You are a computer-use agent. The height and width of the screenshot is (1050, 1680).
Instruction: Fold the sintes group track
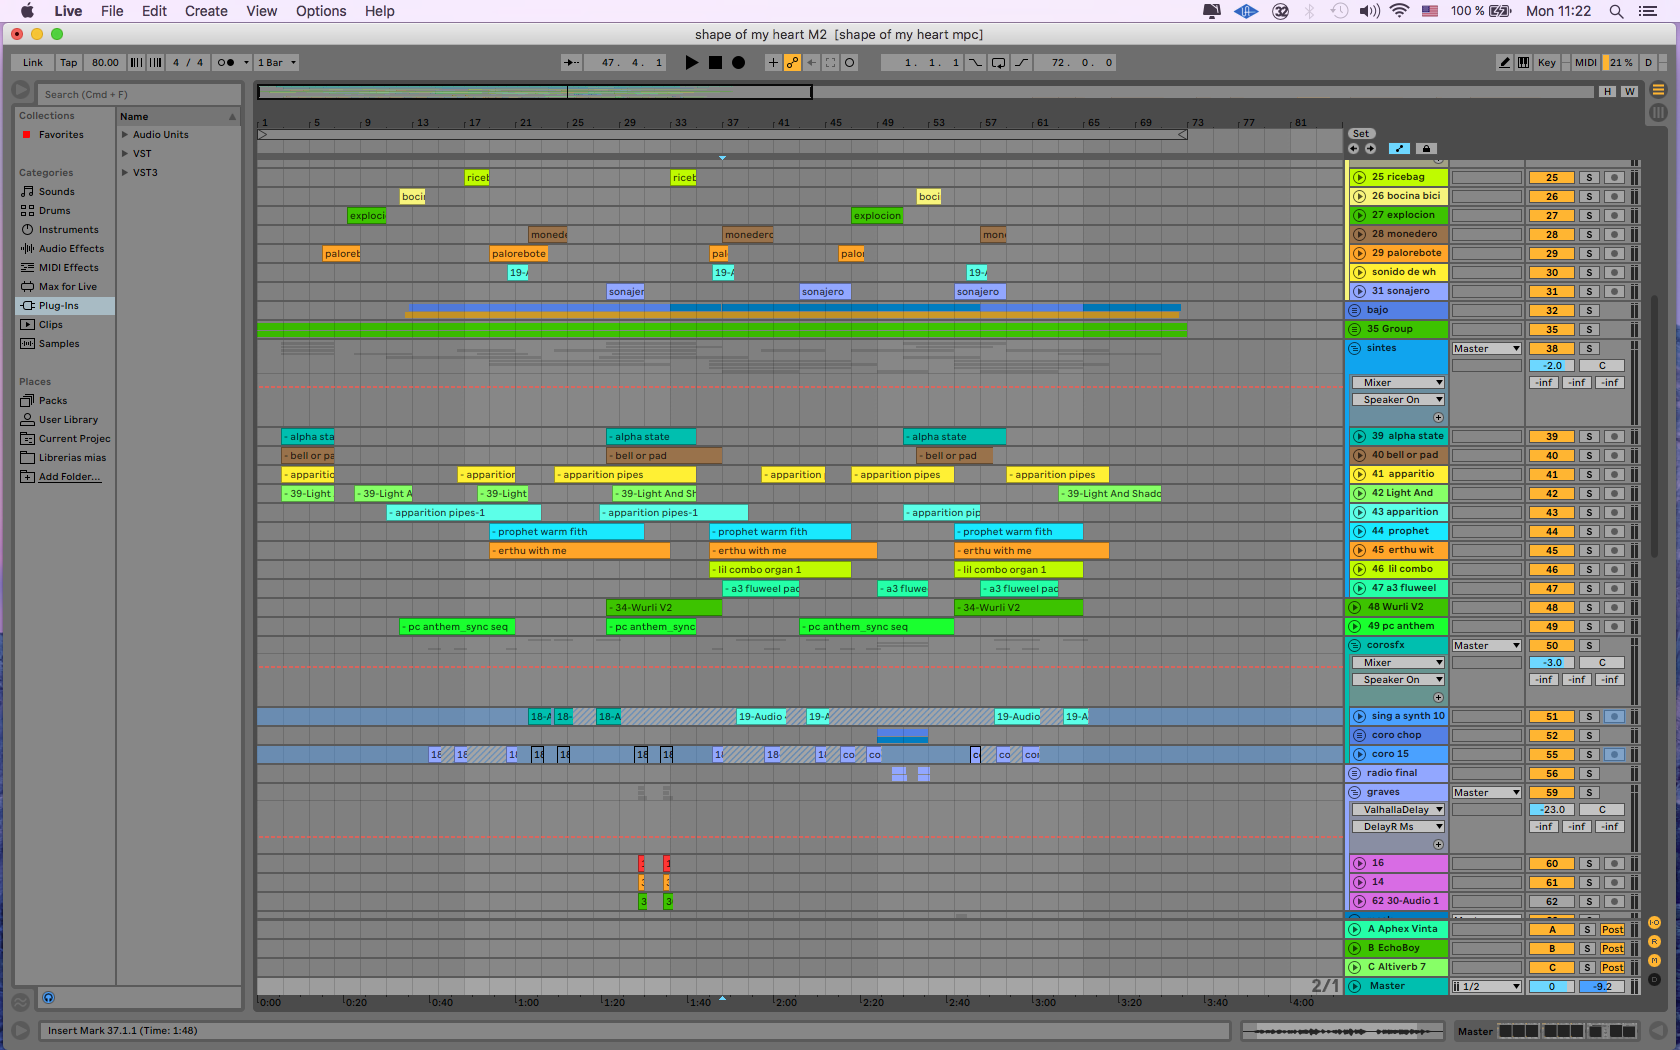point(1355,348)
